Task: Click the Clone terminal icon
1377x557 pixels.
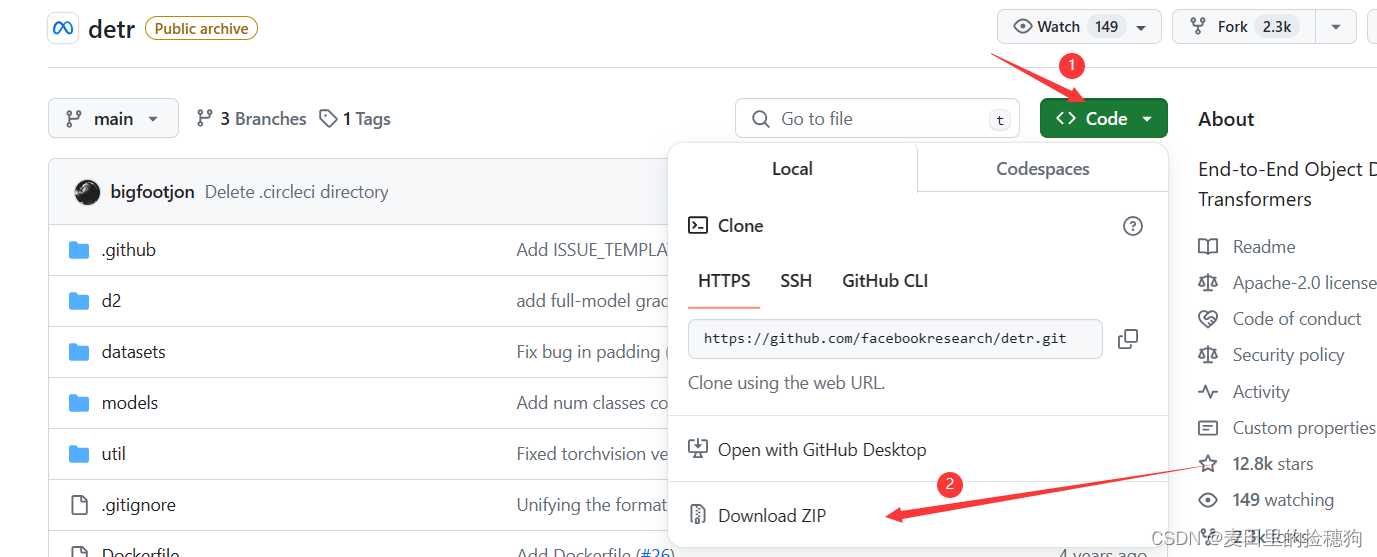Action: tap(698, 226)
